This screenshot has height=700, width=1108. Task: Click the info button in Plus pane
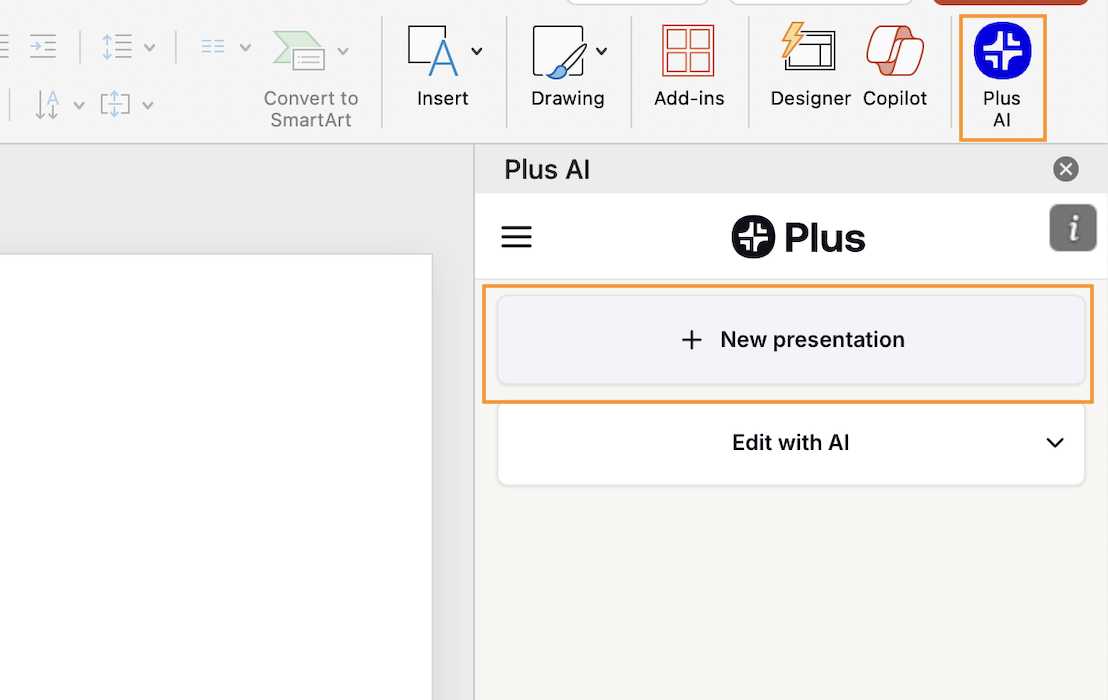click(1073, 228)
